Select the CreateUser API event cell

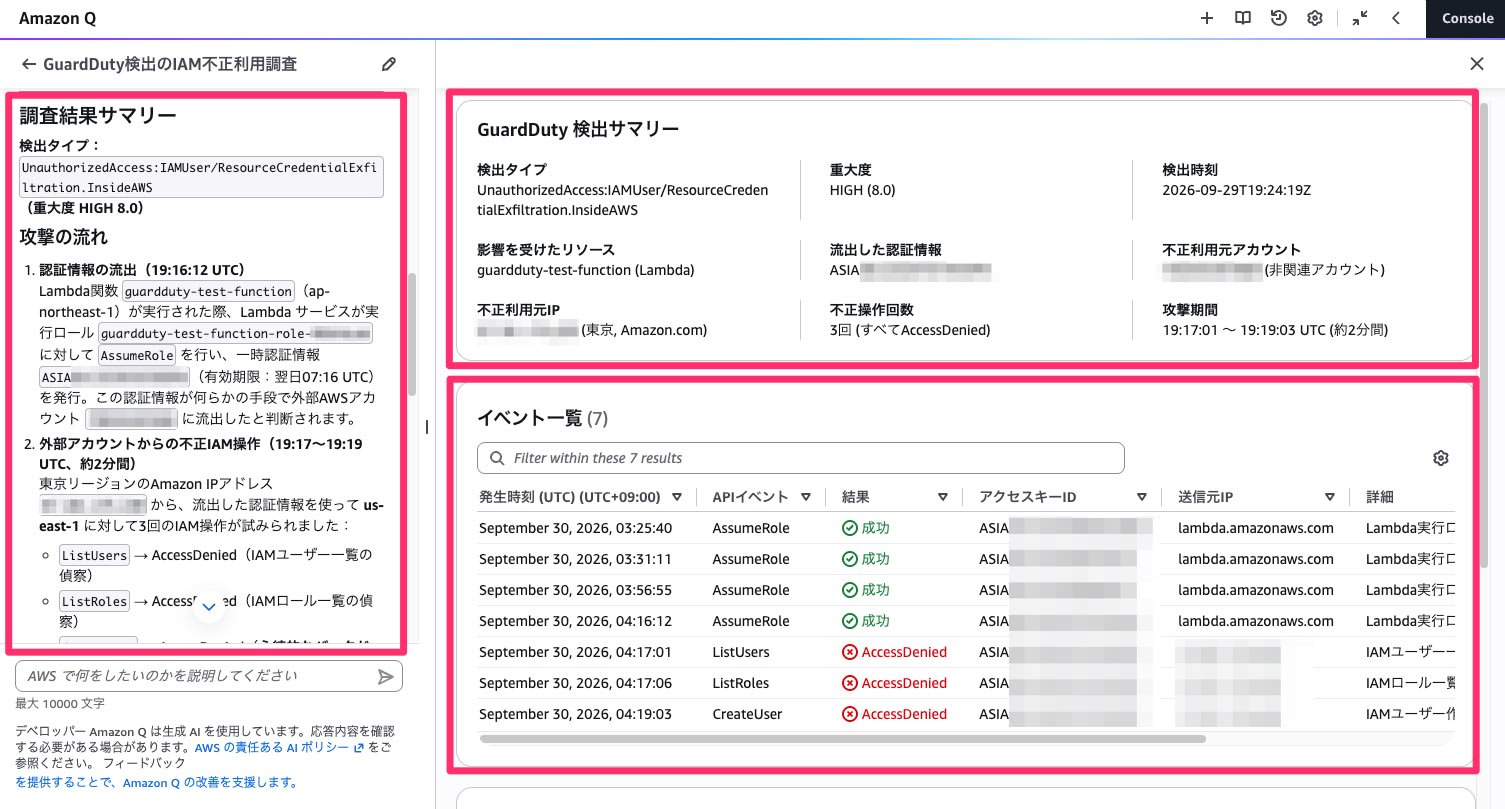click(747, 714)
